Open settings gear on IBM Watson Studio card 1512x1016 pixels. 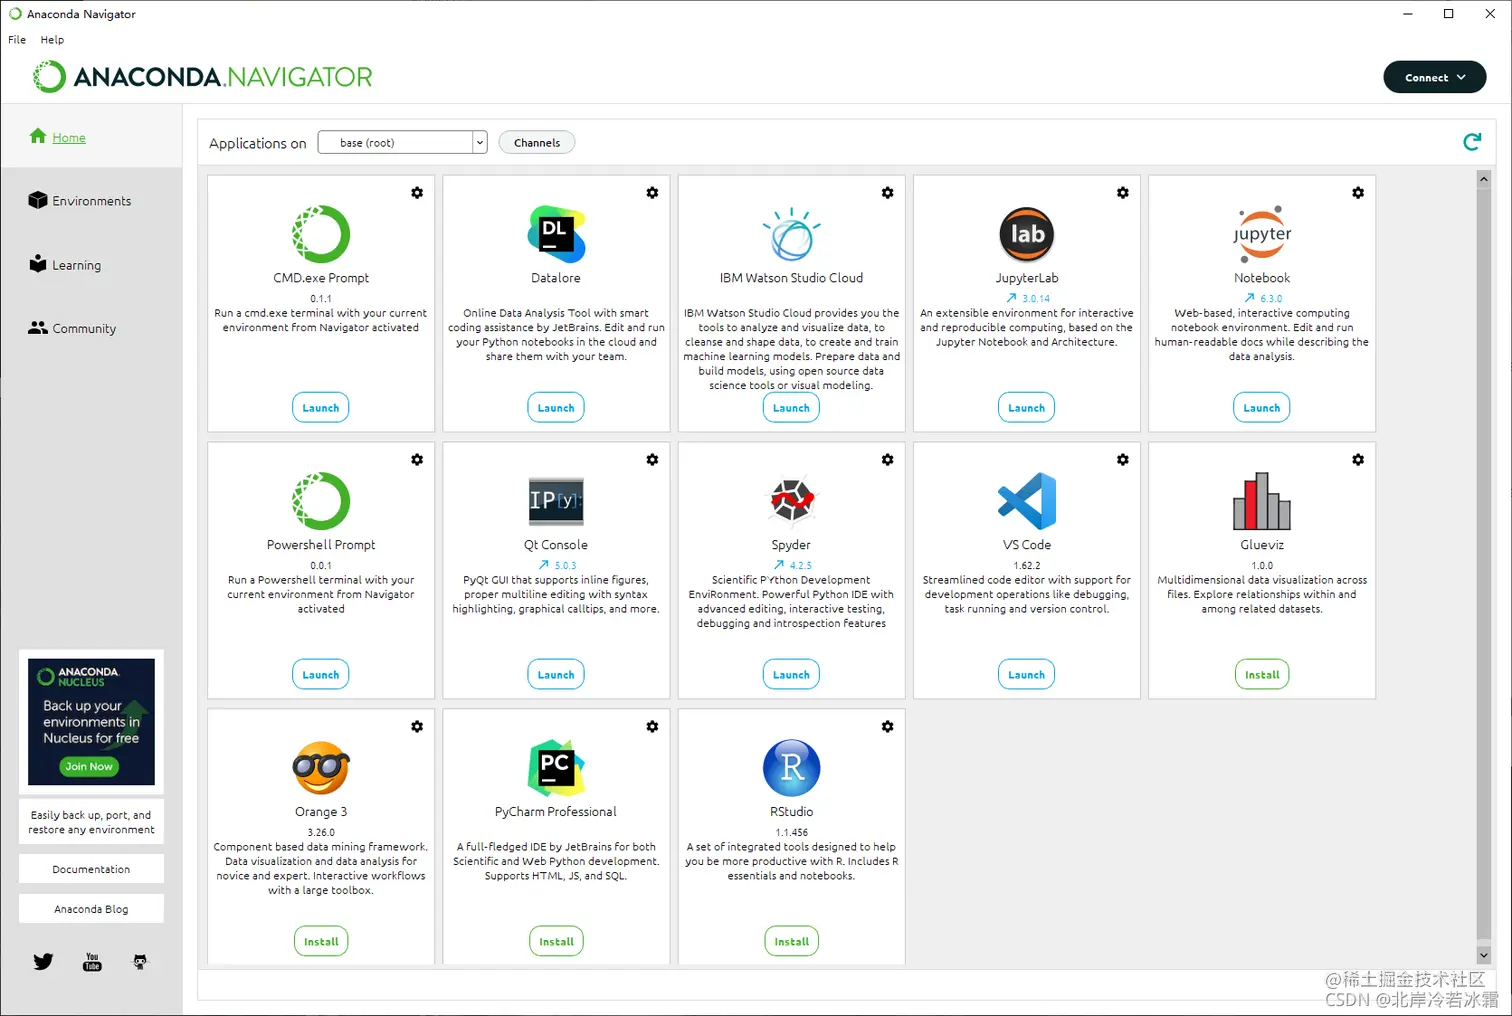(x=887, y=193)
